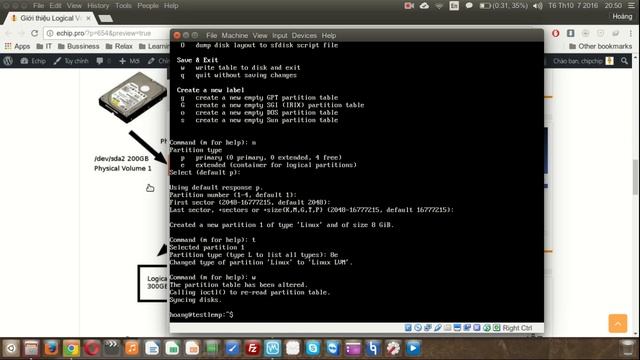The height and width of the screenshot is (360, 640).
Task: Open VirtualBox View menu
Action: tap(260, 36)
